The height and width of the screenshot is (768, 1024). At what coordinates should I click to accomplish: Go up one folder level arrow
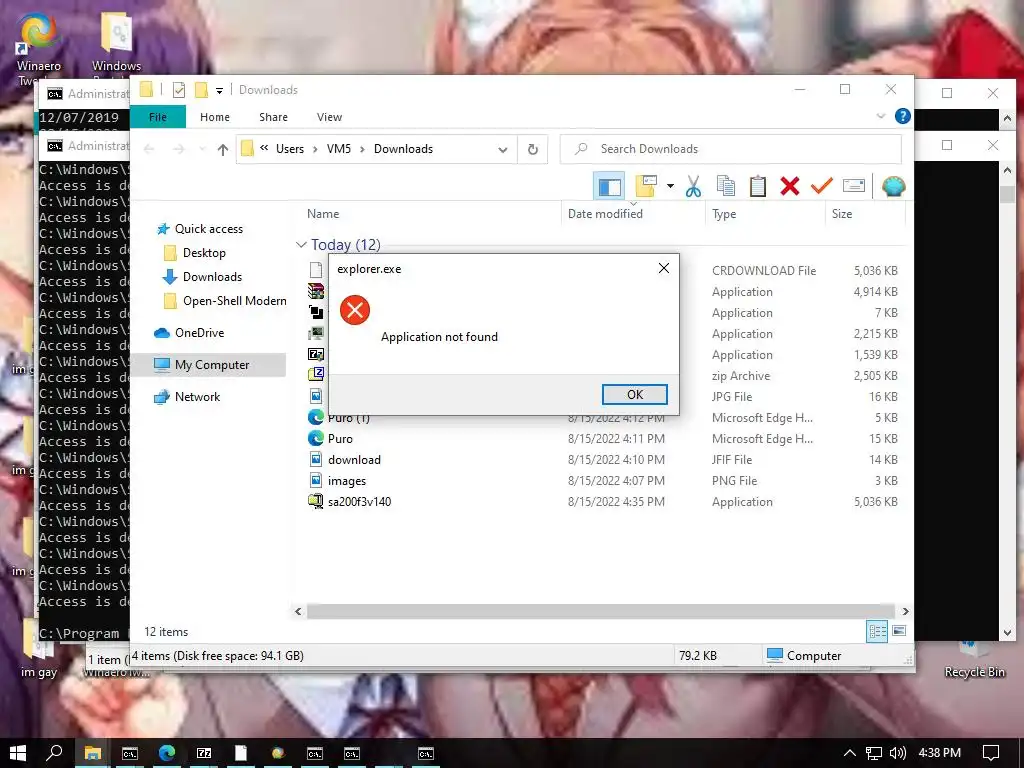[x=223, y=150]
